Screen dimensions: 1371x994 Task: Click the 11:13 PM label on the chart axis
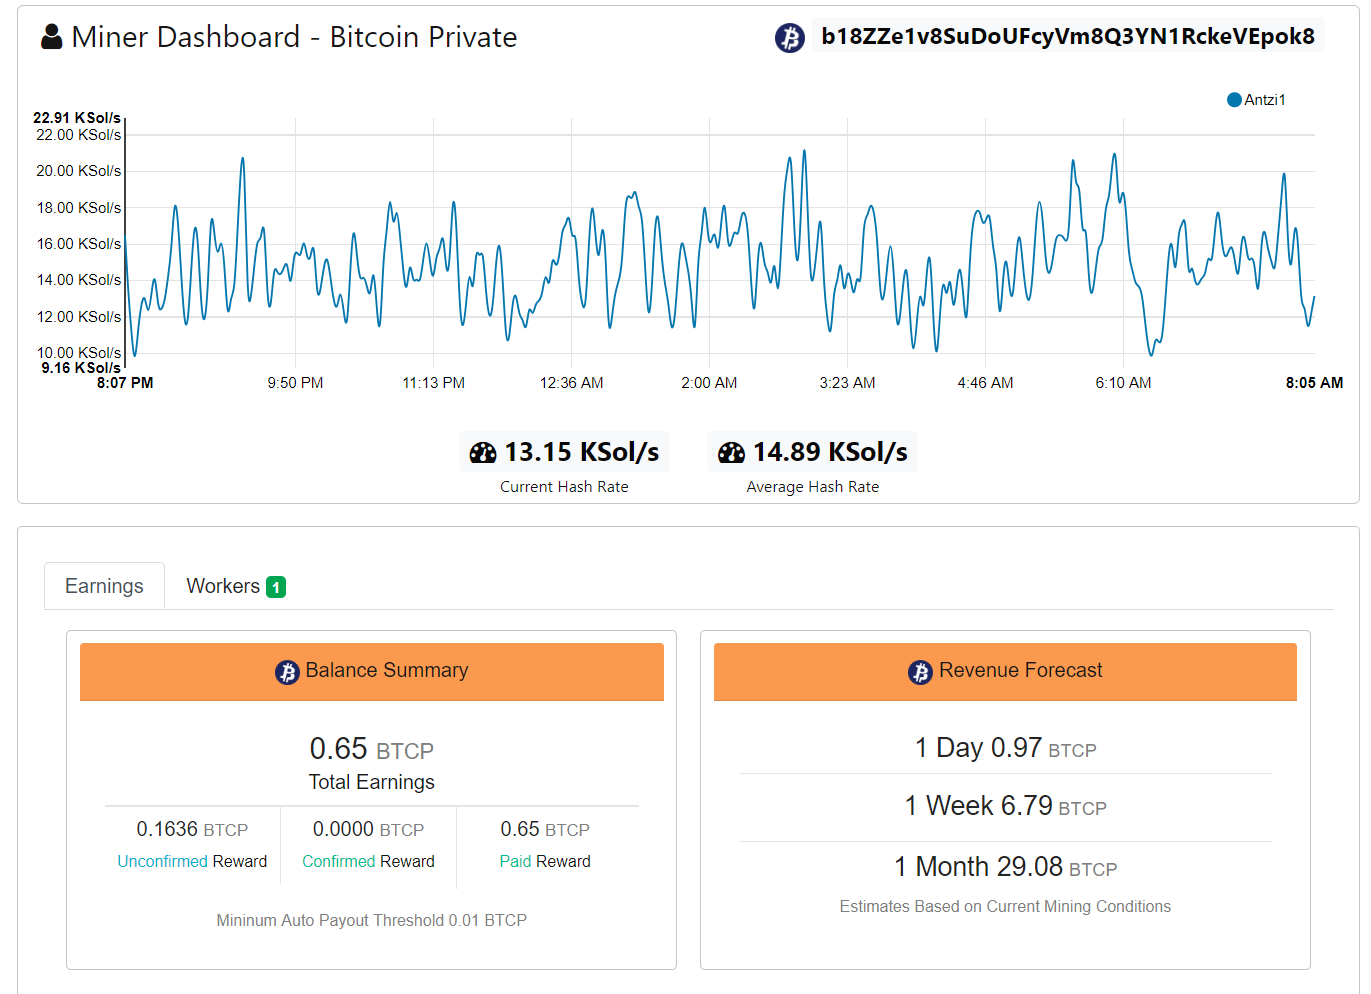pyautogui.click(x=433, y=383)
